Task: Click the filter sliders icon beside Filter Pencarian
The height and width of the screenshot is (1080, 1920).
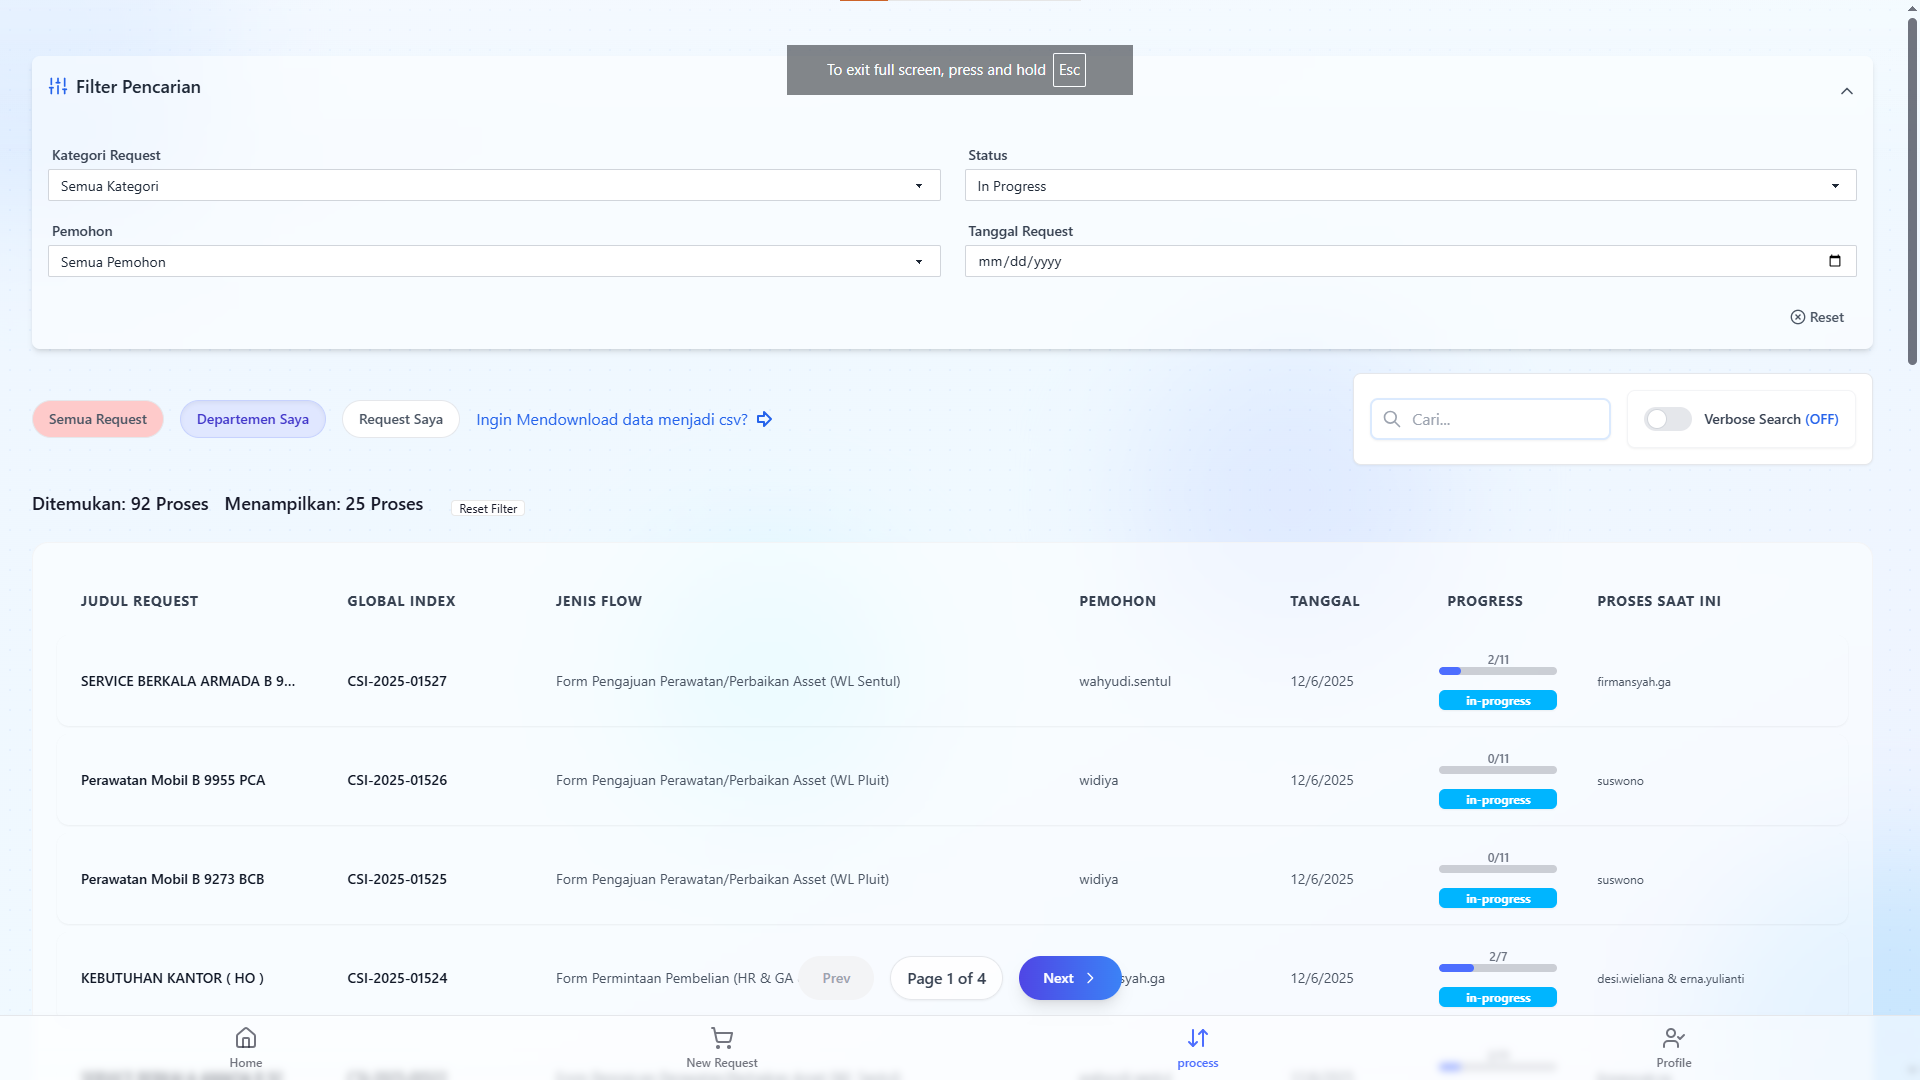Action: (58, 86)
